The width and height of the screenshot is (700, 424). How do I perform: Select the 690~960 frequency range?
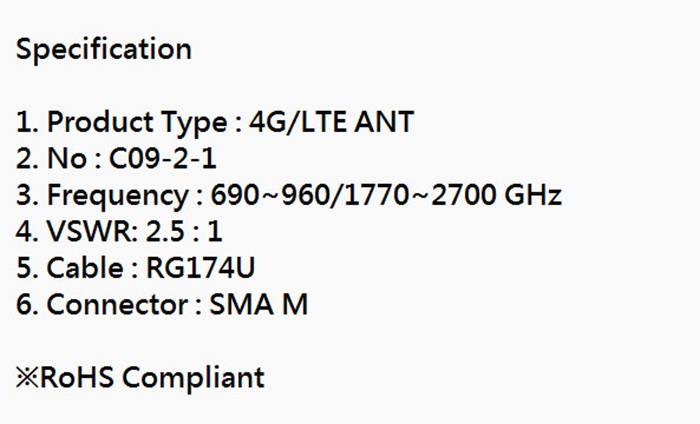[x=275, y=195]
